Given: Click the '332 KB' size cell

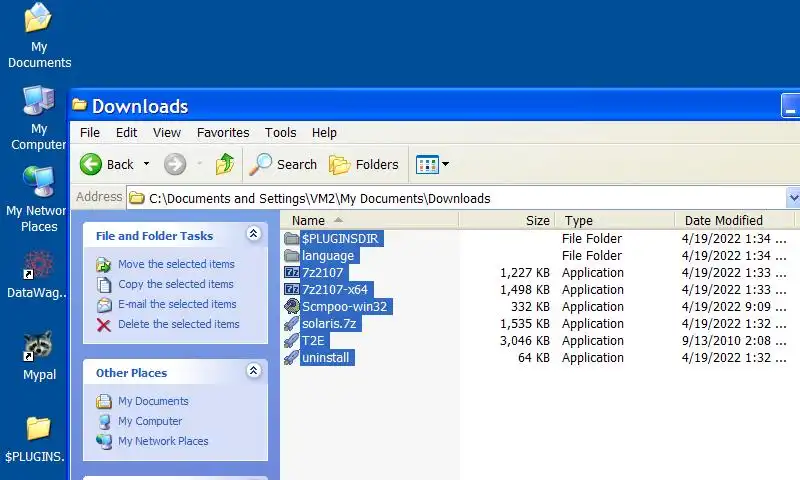Looking at the screenshot, I should [x=530, y=307].
